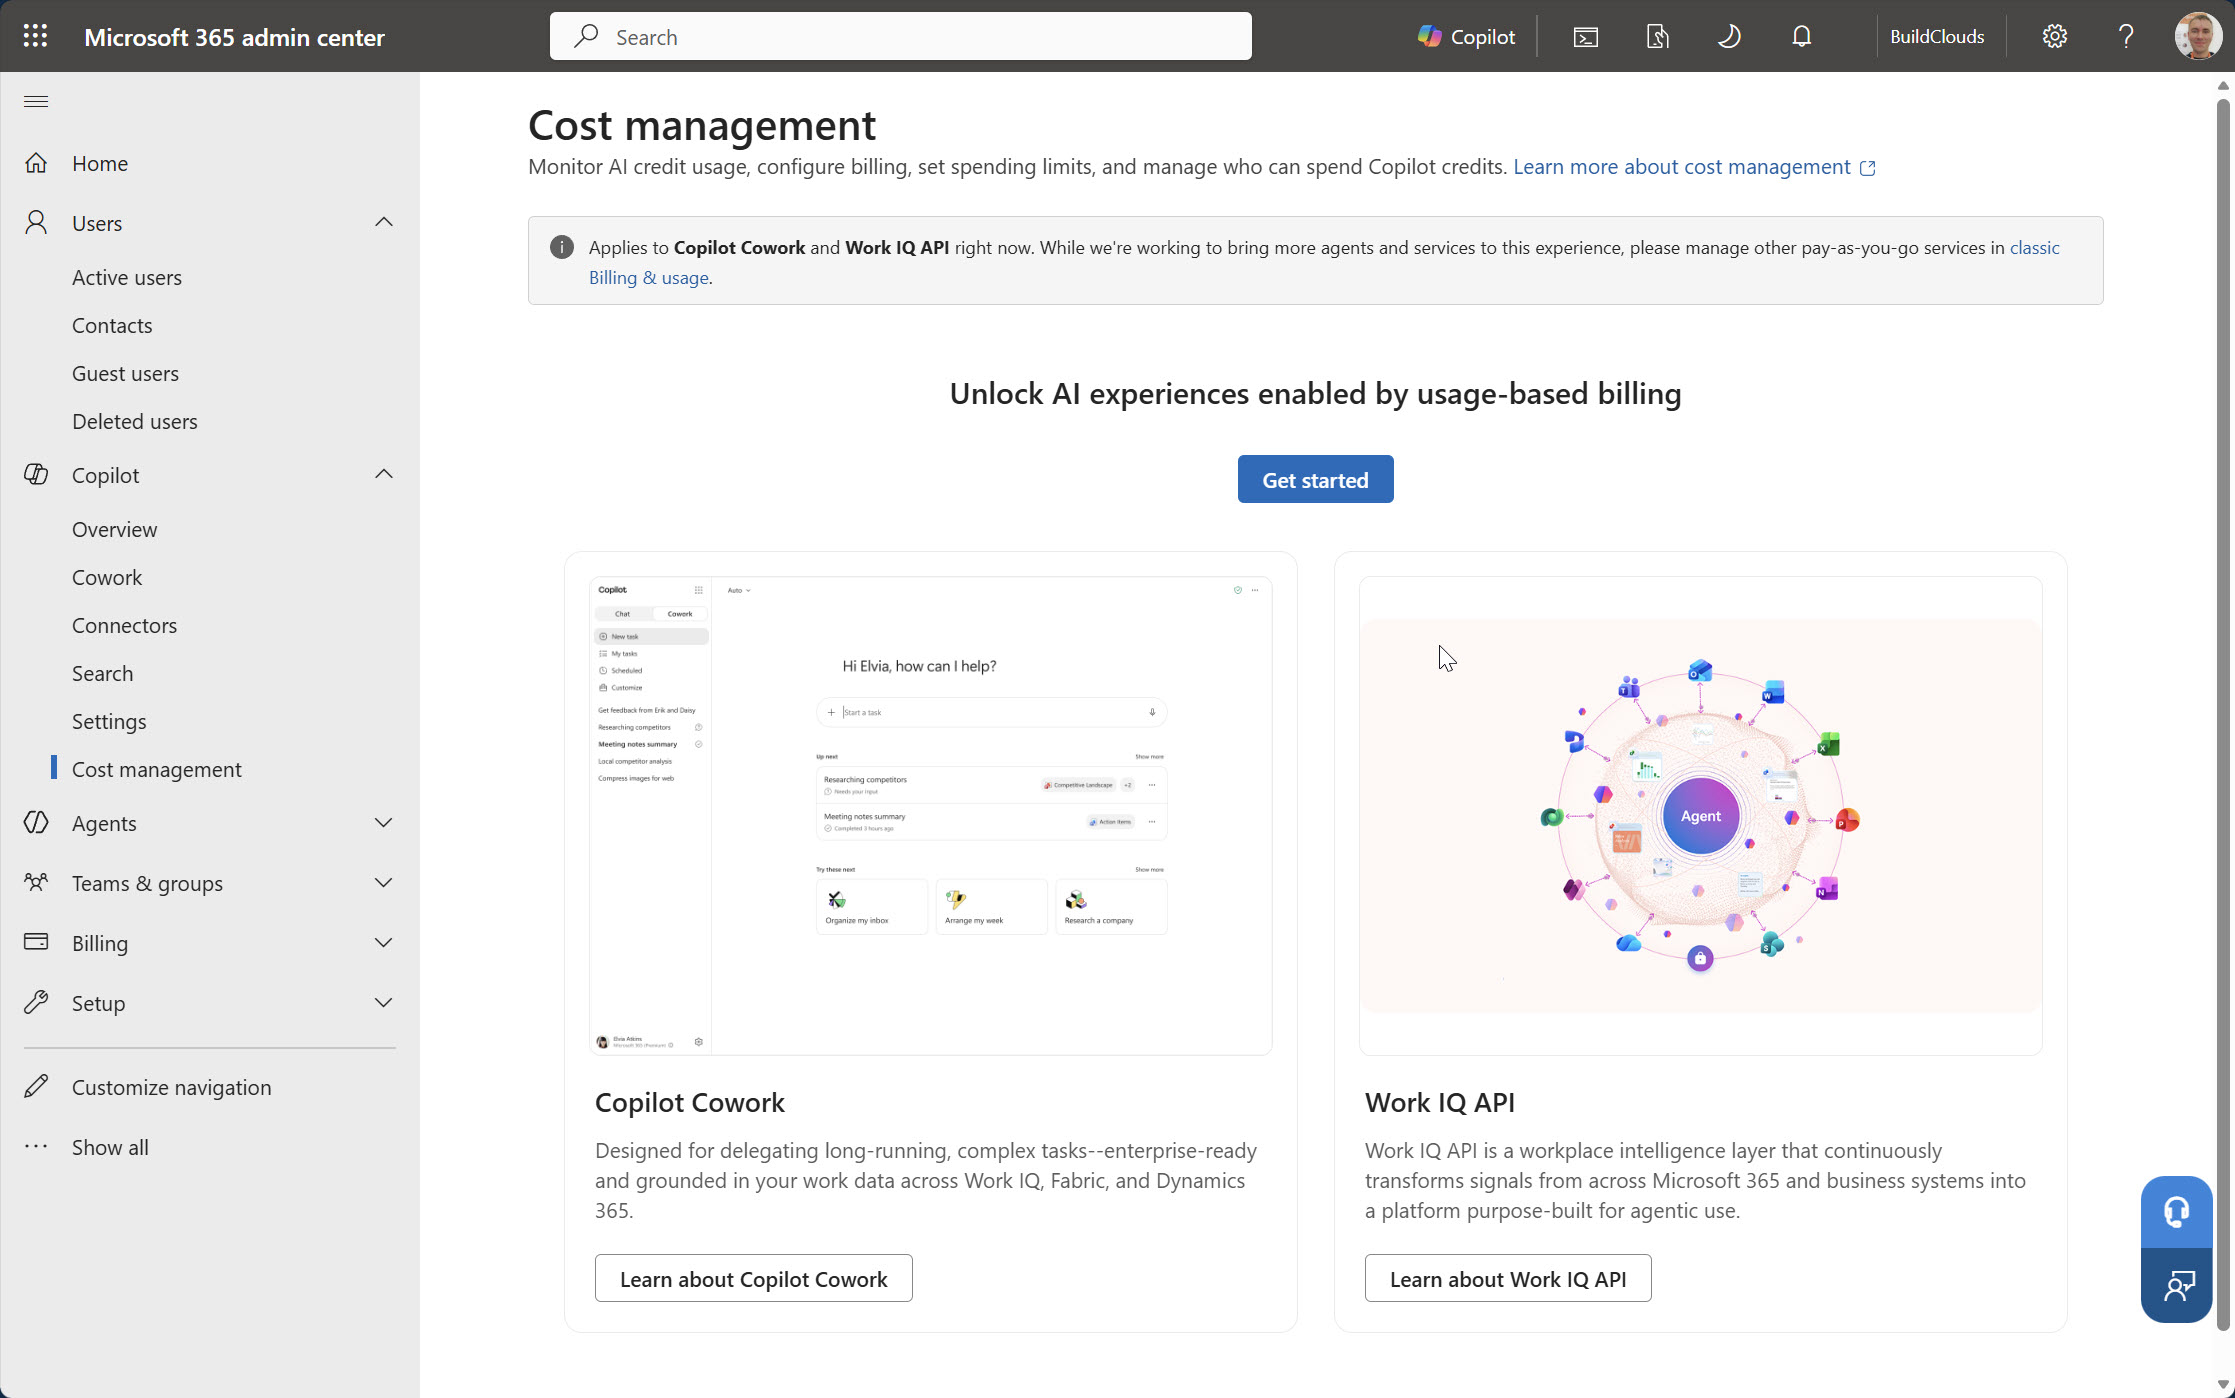Viewport: 2235px width, 1398px height.
Task: Open Learn more about cost management link
Action: [x=1694, y=167]
